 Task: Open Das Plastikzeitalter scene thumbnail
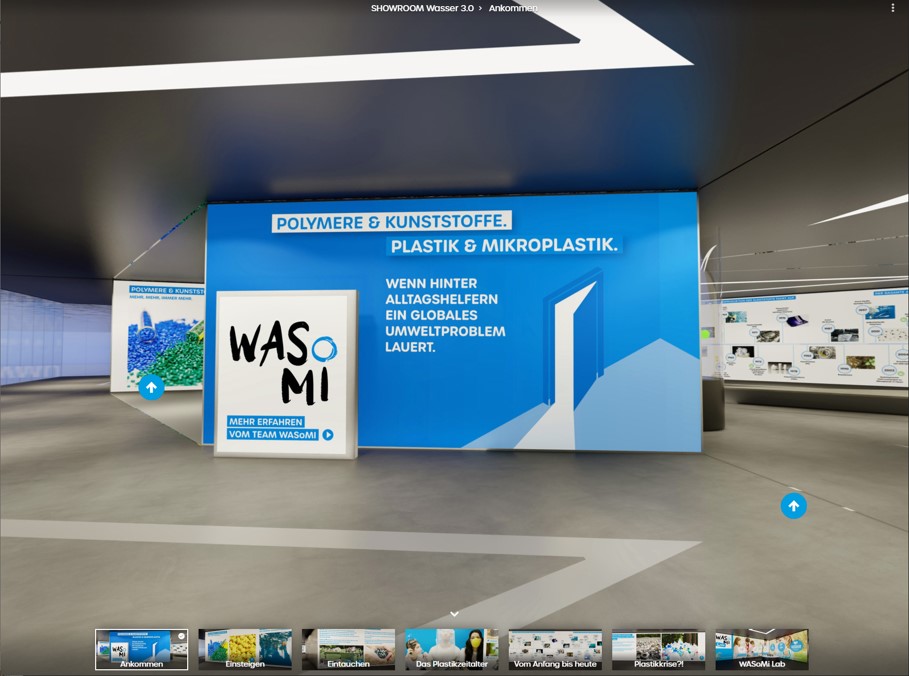(452, 649)
